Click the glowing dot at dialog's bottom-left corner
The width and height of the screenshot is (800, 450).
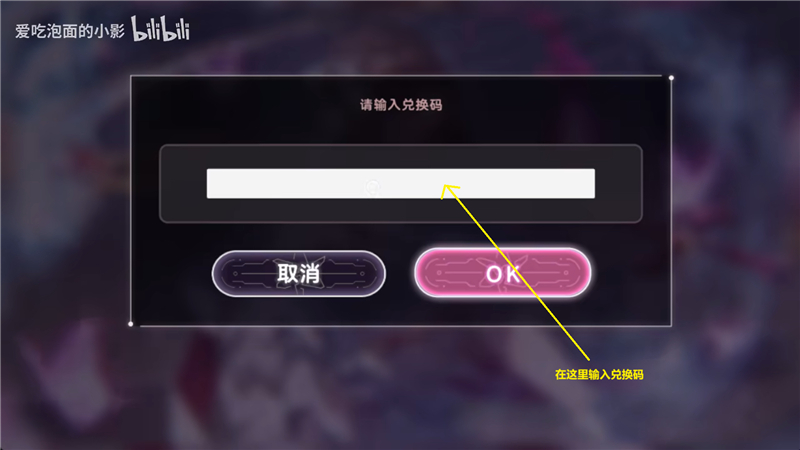click(x=131, y=324)
